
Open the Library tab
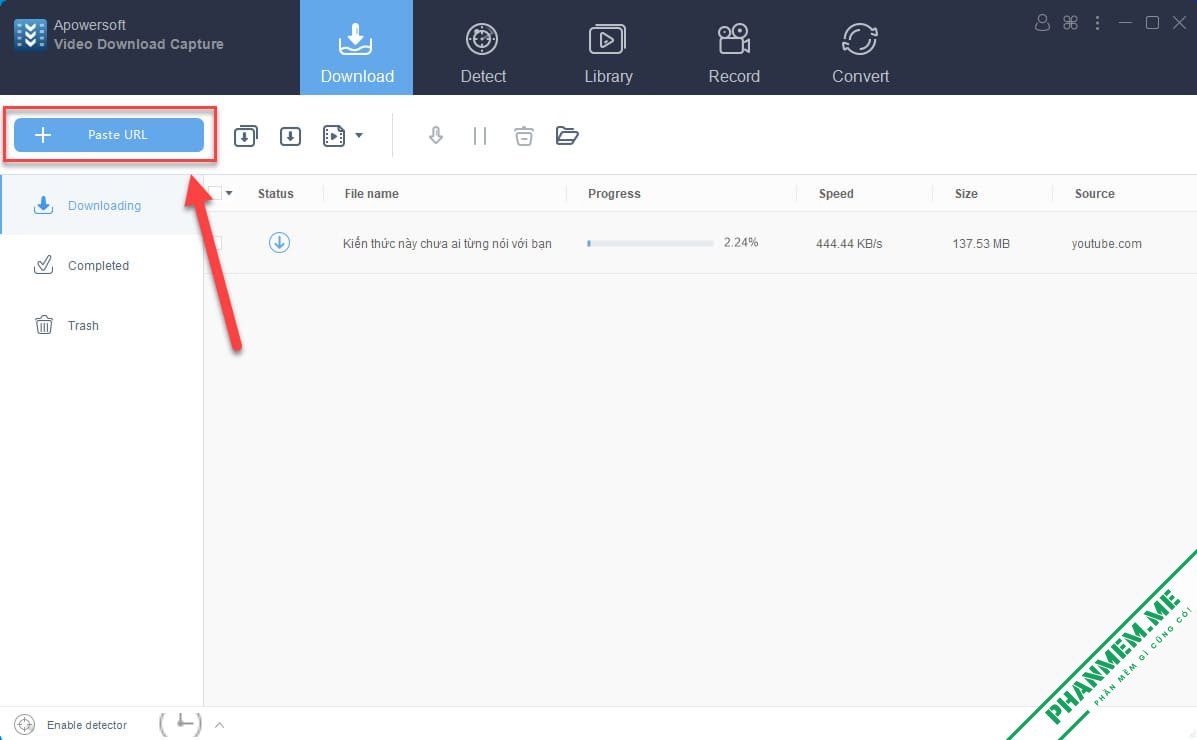tap(608, 53)
